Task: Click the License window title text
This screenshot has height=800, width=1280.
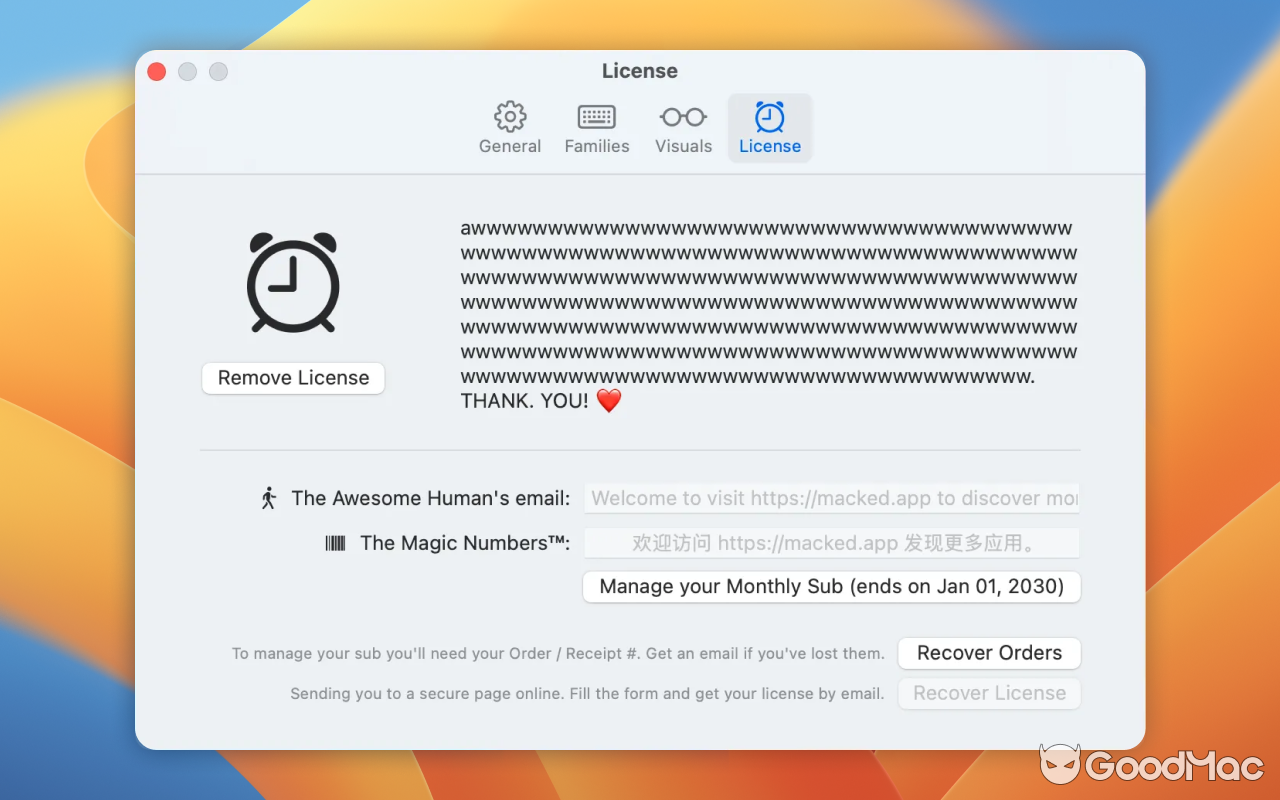Action: pos(640,71)
